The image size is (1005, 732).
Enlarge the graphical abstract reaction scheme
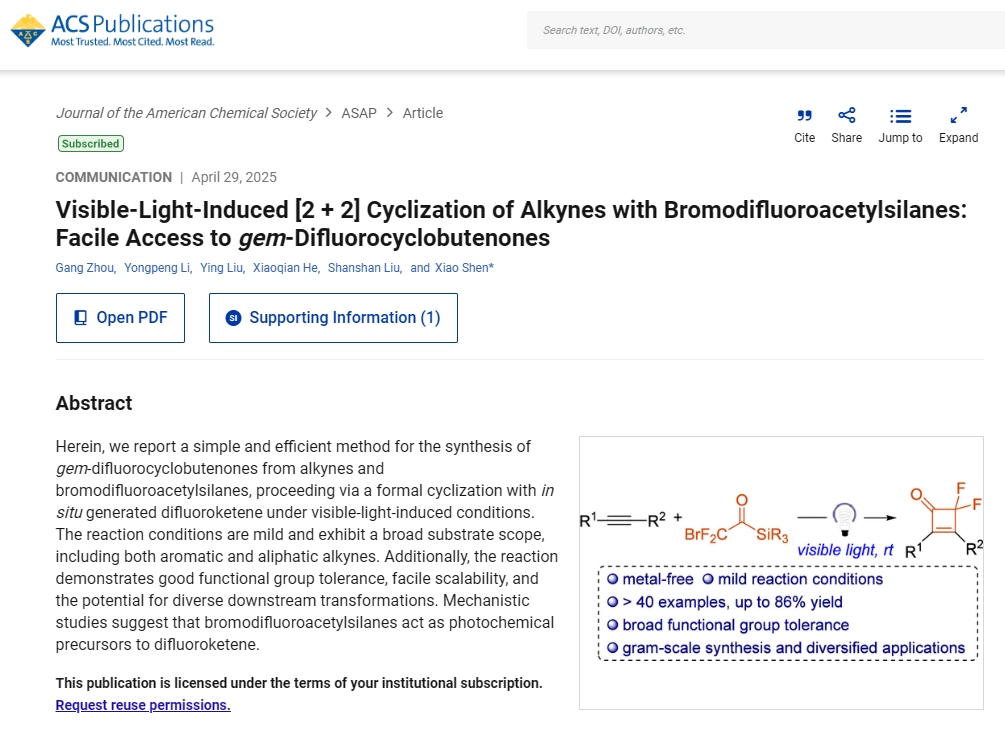pos(781,572)
